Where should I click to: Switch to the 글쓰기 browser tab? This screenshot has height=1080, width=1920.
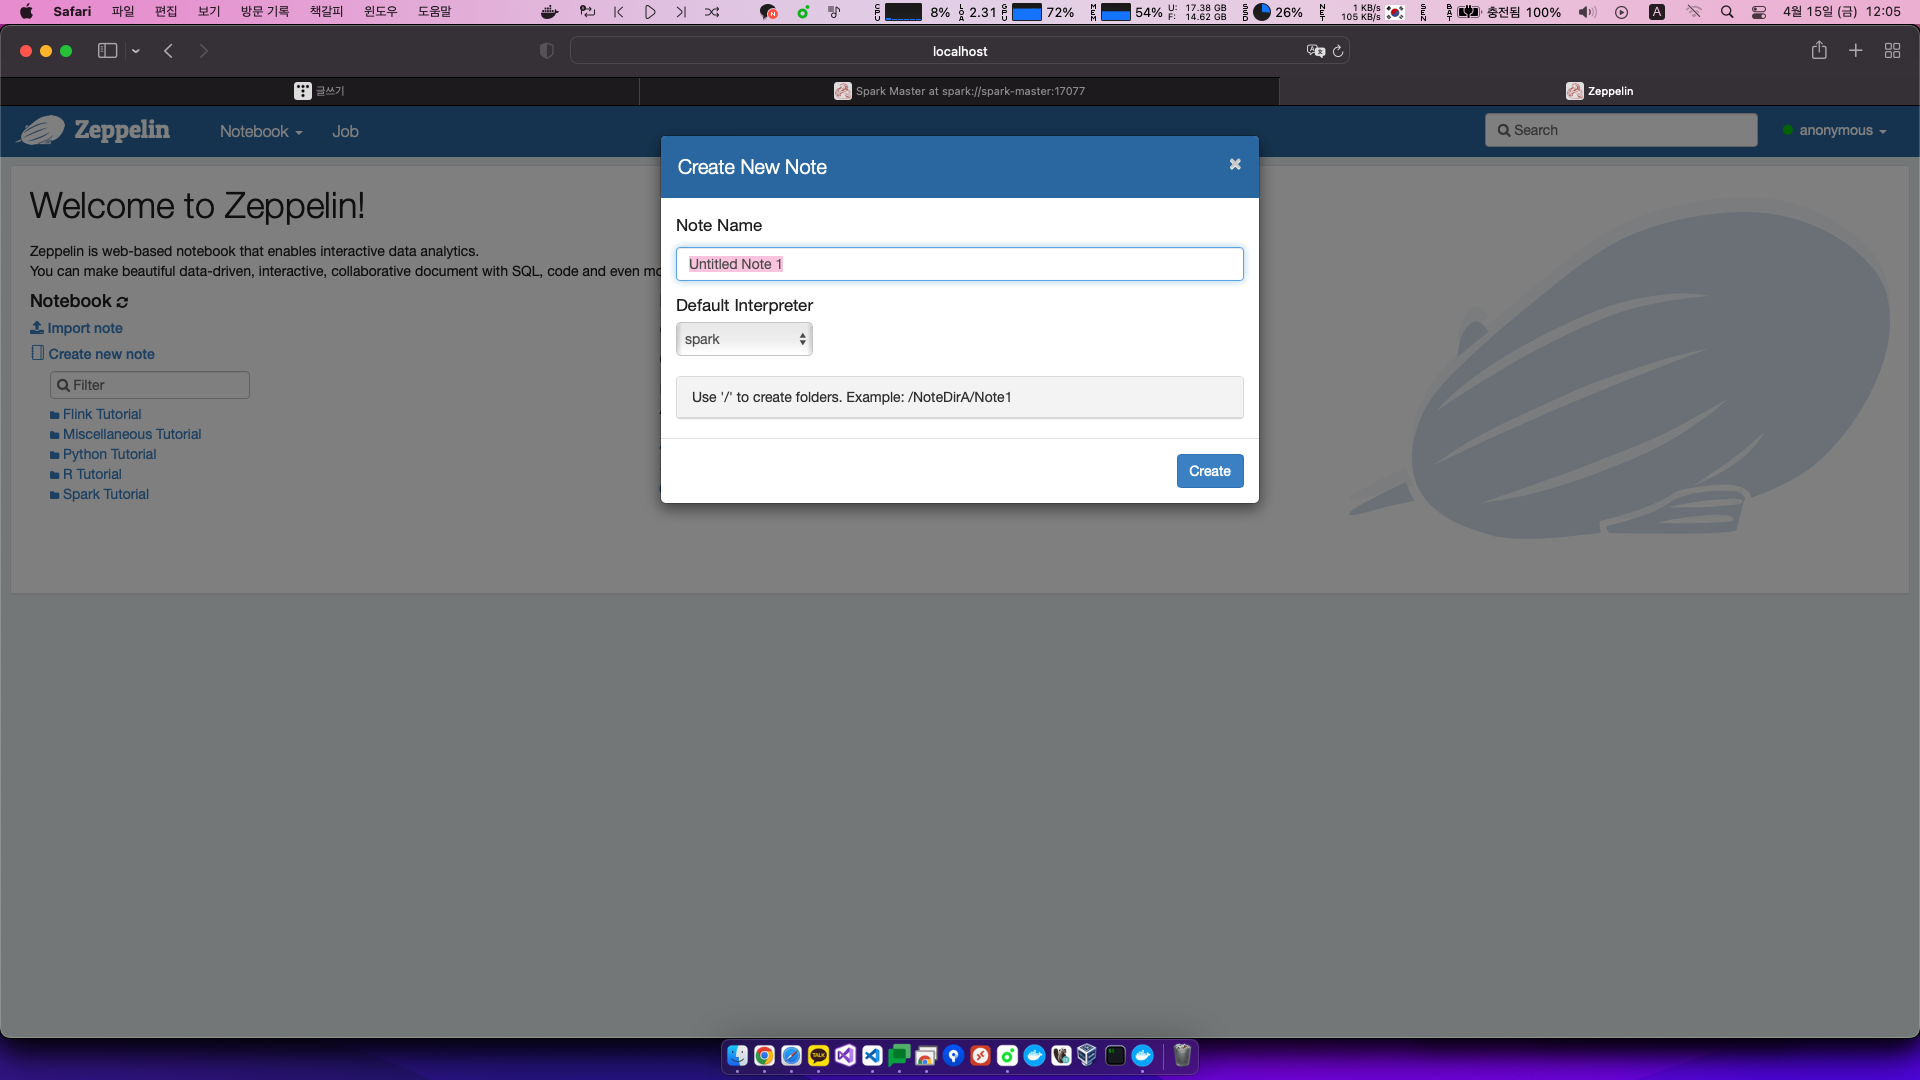click(320, 91)
